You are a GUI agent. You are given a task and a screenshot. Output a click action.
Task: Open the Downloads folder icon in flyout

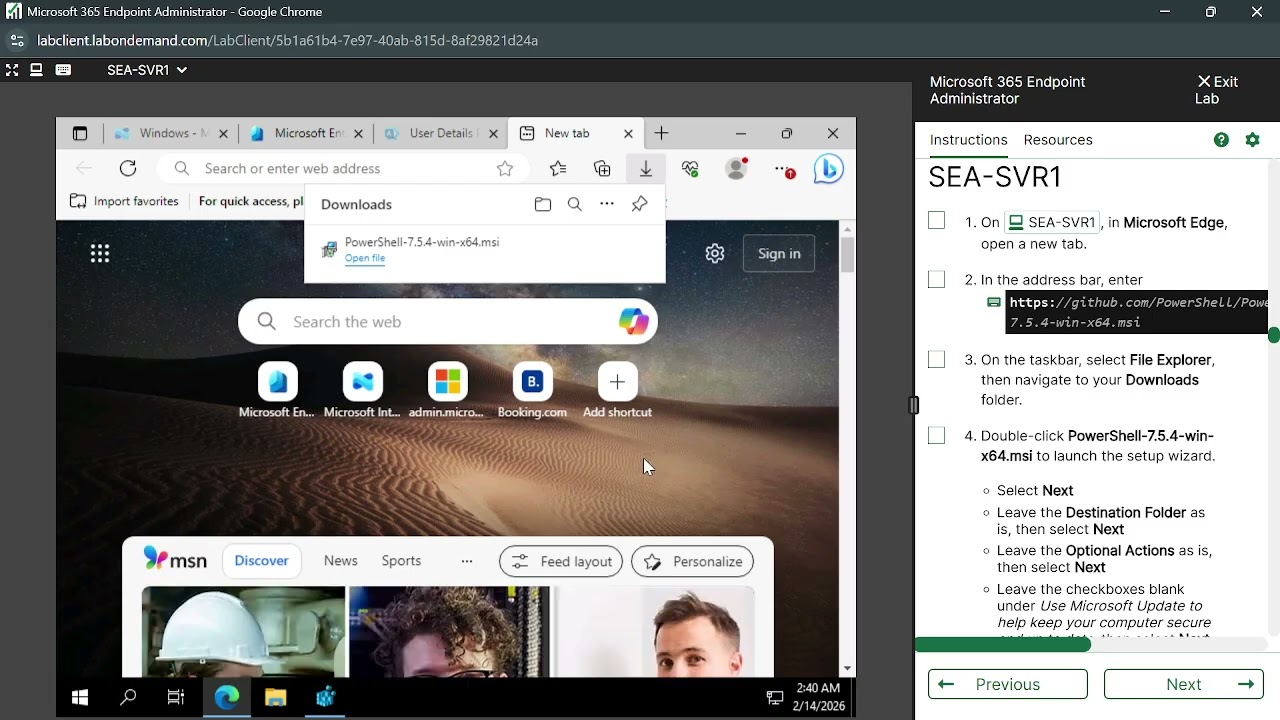(543, 204)
